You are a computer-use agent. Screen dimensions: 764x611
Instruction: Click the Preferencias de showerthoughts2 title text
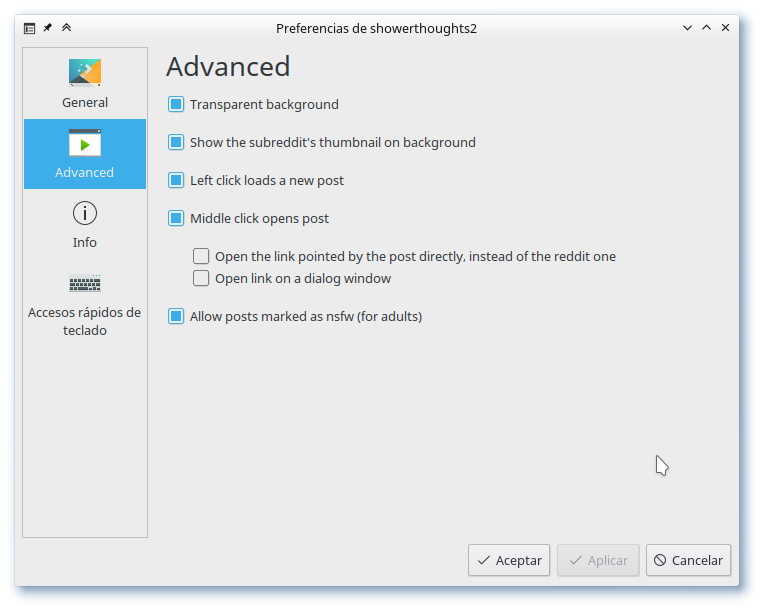(376, 28)
